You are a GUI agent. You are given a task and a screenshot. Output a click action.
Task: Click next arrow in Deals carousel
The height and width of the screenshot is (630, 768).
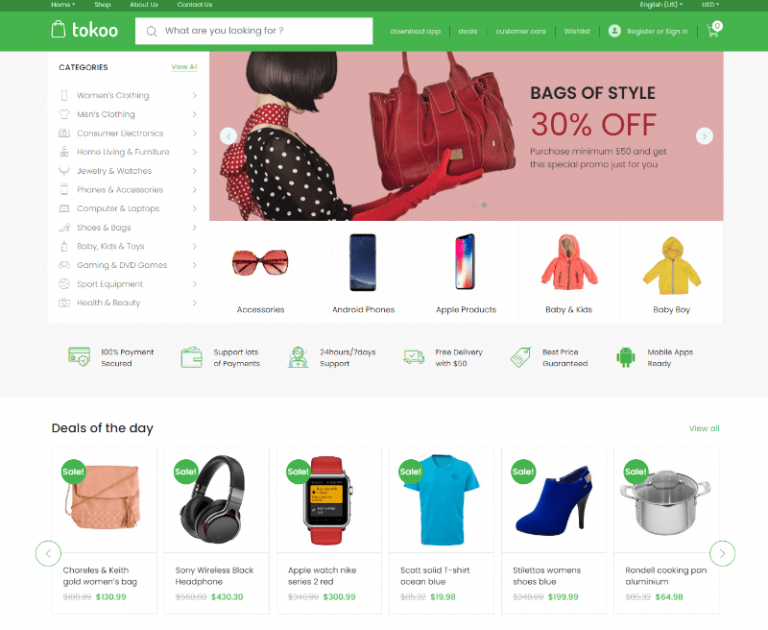(x=722, y=554)
